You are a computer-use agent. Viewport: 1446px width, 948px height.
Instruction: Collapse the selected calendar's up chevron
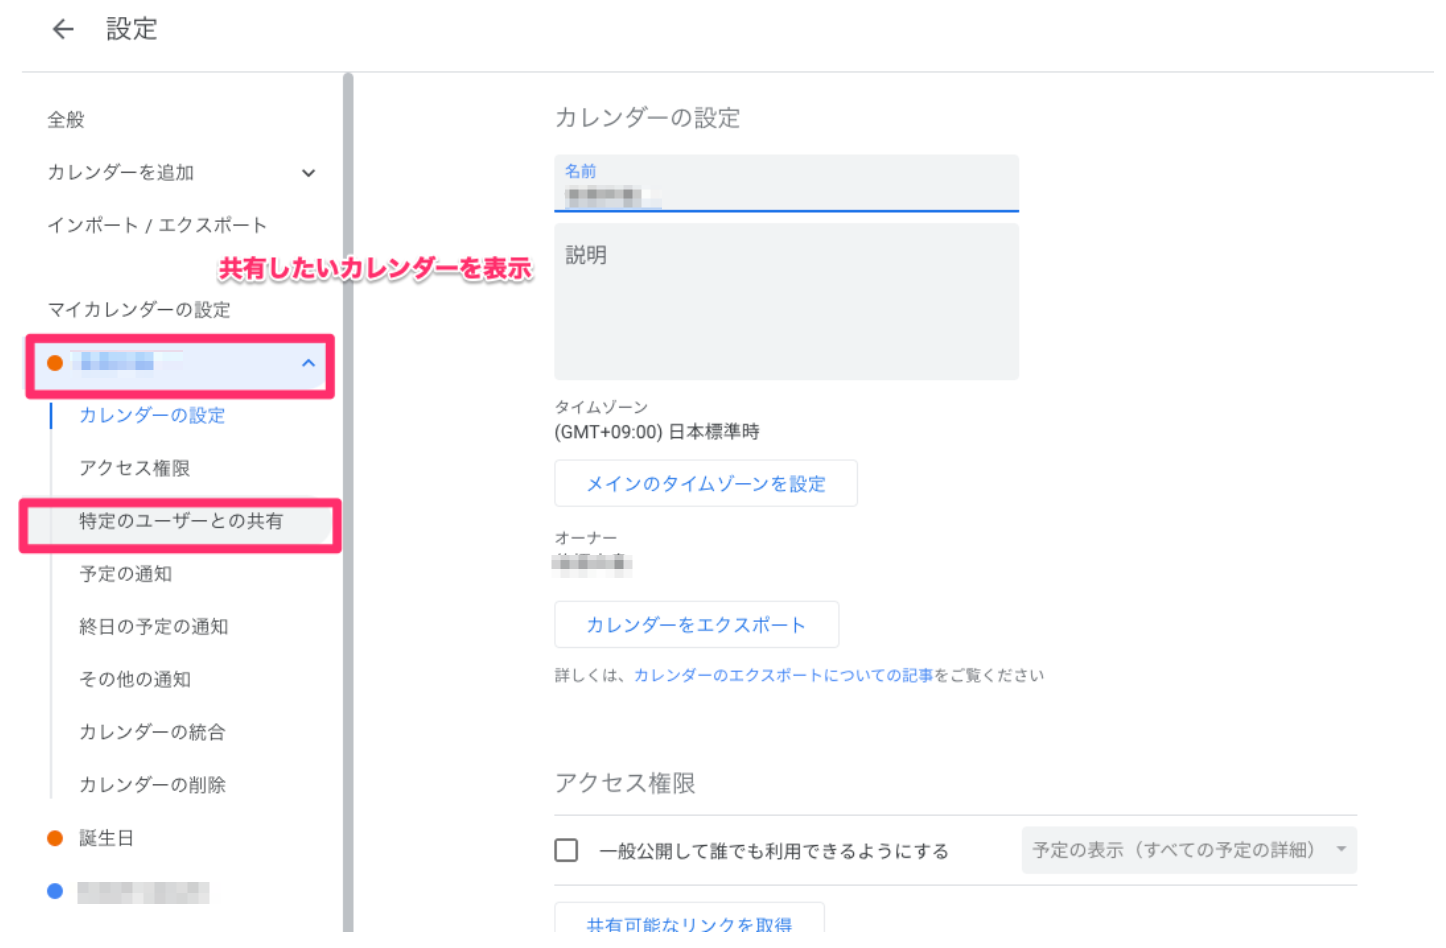coord(308,363)
